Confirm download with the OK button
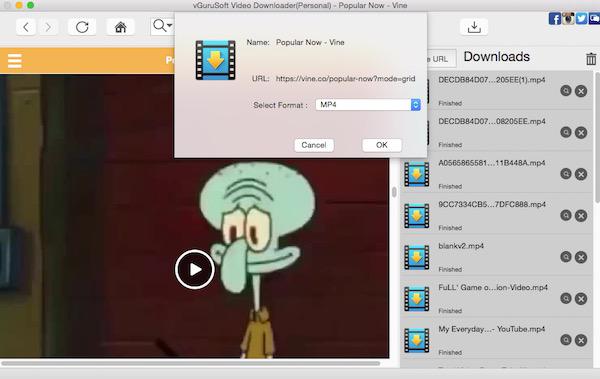 [x=382, y=145]
